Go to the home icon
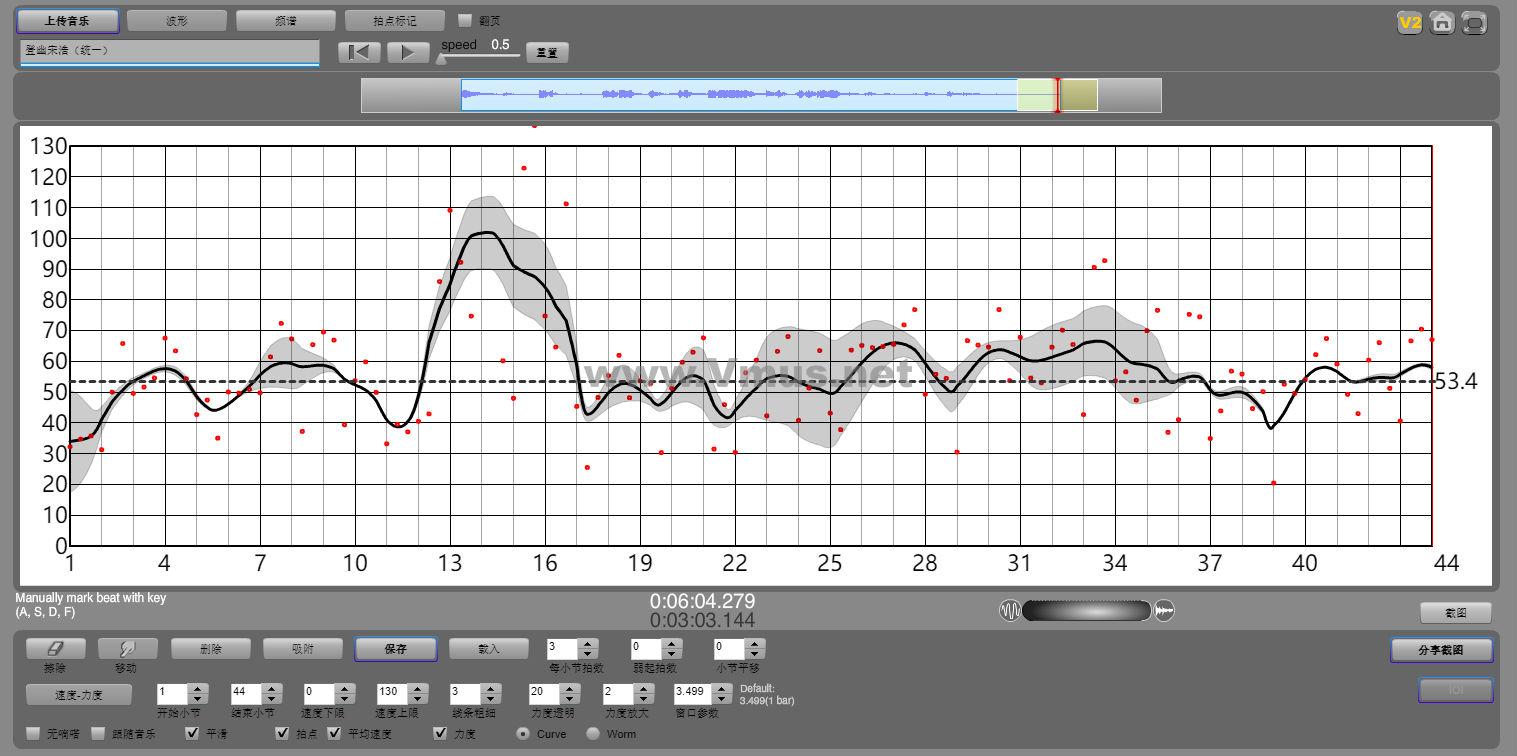Screen dimensions: 1517x756 click(x=1441, y=23)
